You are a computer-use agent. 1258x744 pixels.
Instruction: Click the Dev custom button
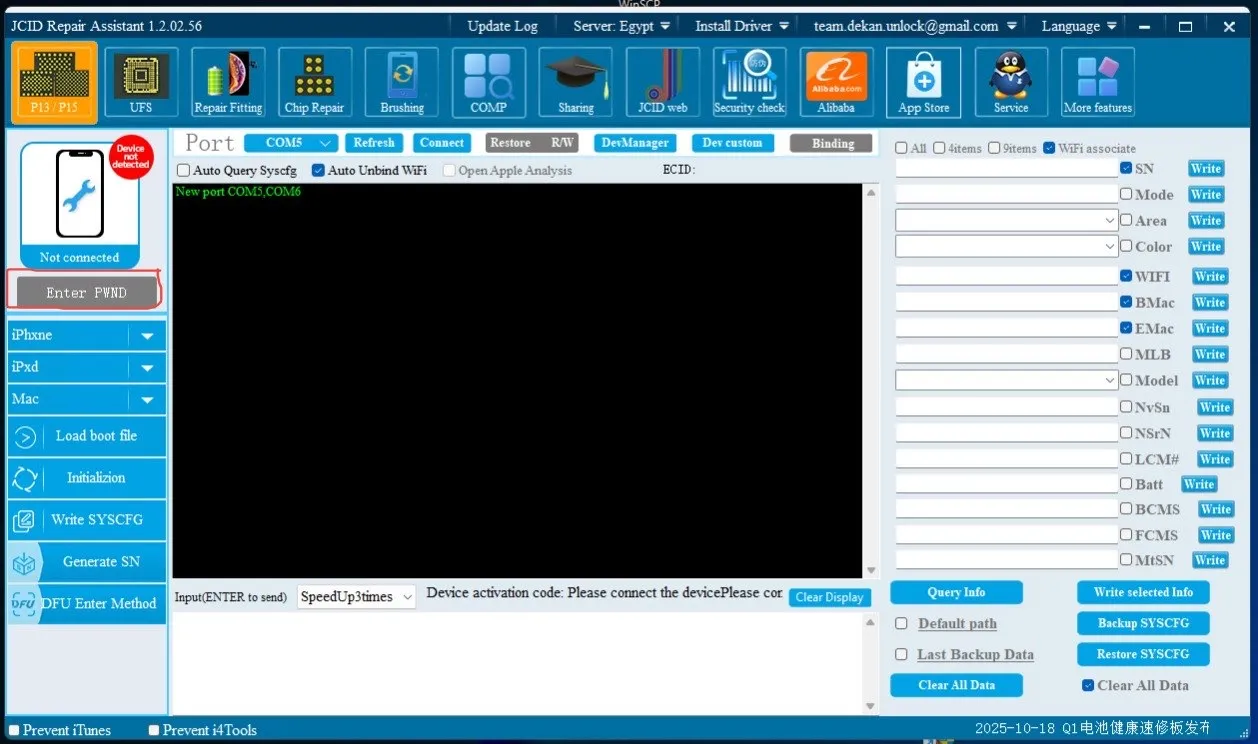(x=732, y=143)
